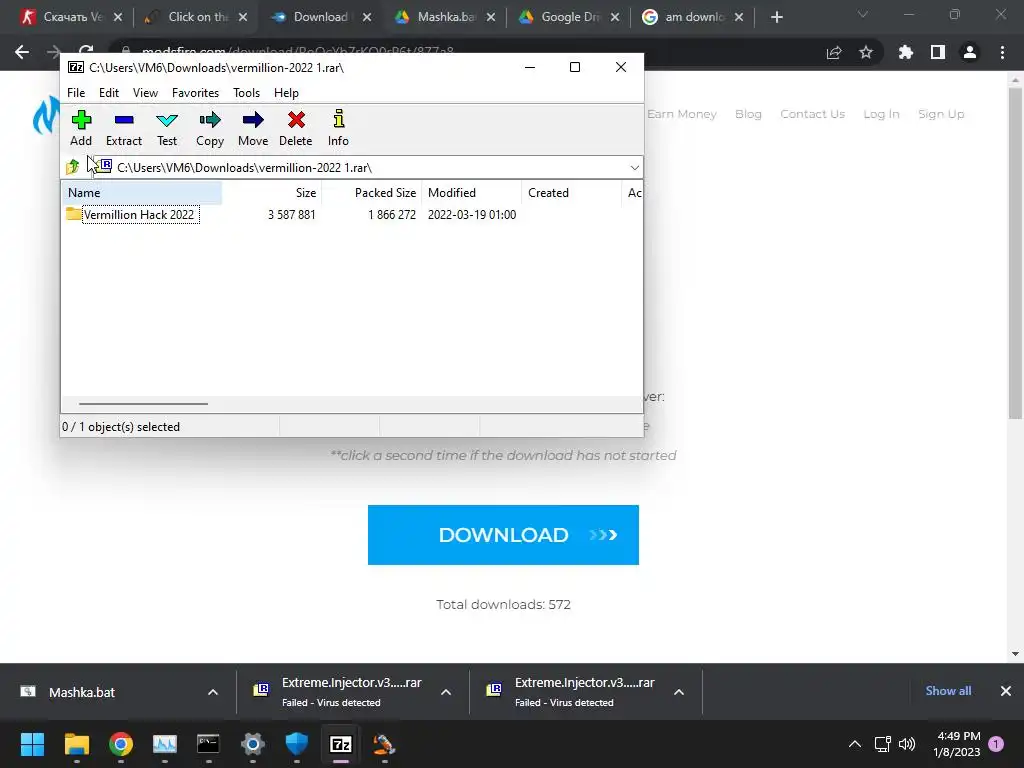Click the 7-Zip address path field

pyautogui.click(x=366, y=168)
